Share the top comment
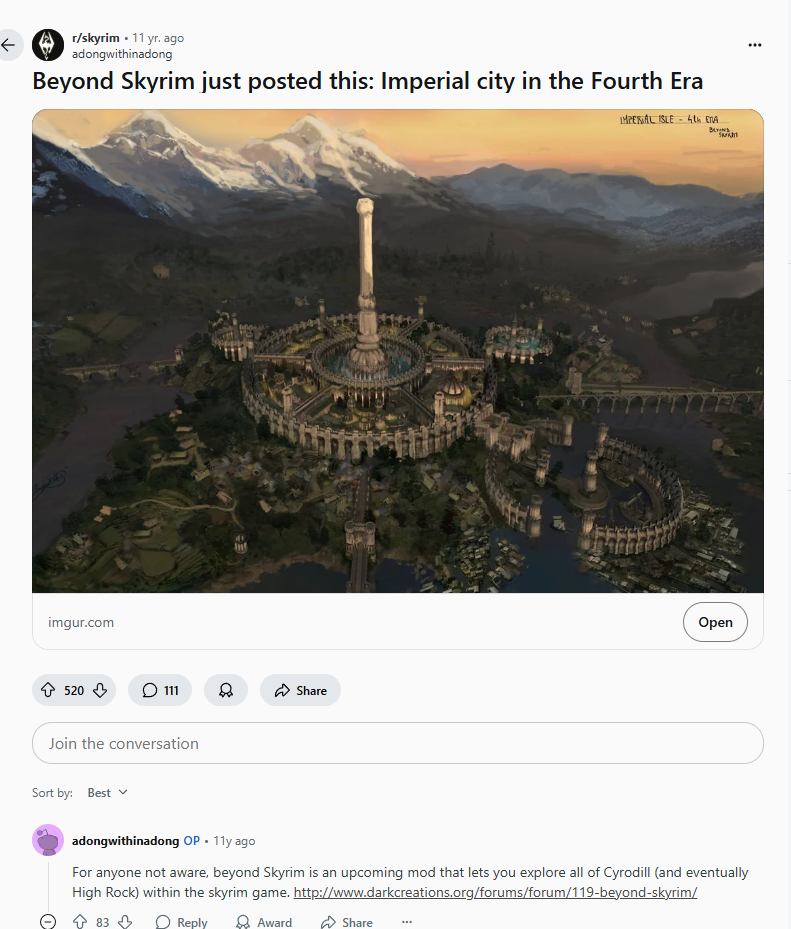The height and width of the screenshot is (929, 791). [347, 922]
